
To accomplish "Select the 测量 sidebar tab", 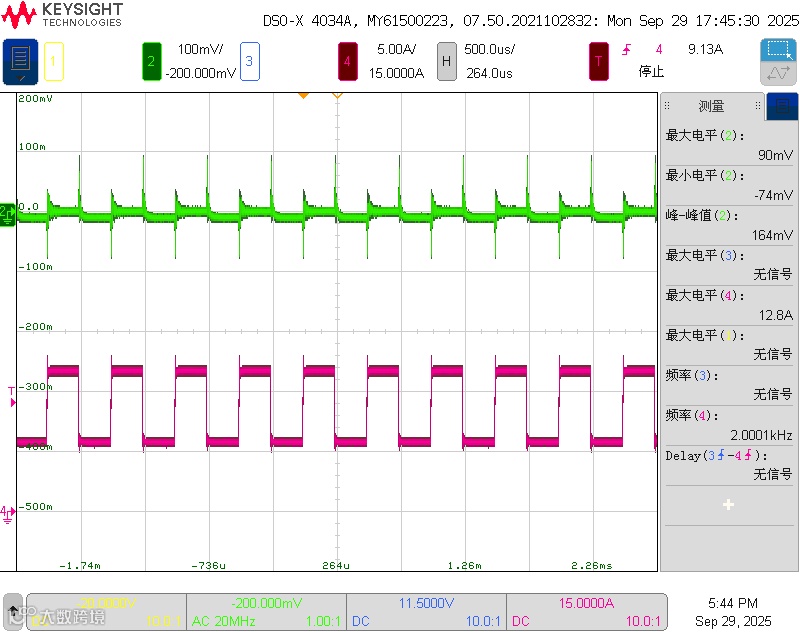I will point(711,106).
